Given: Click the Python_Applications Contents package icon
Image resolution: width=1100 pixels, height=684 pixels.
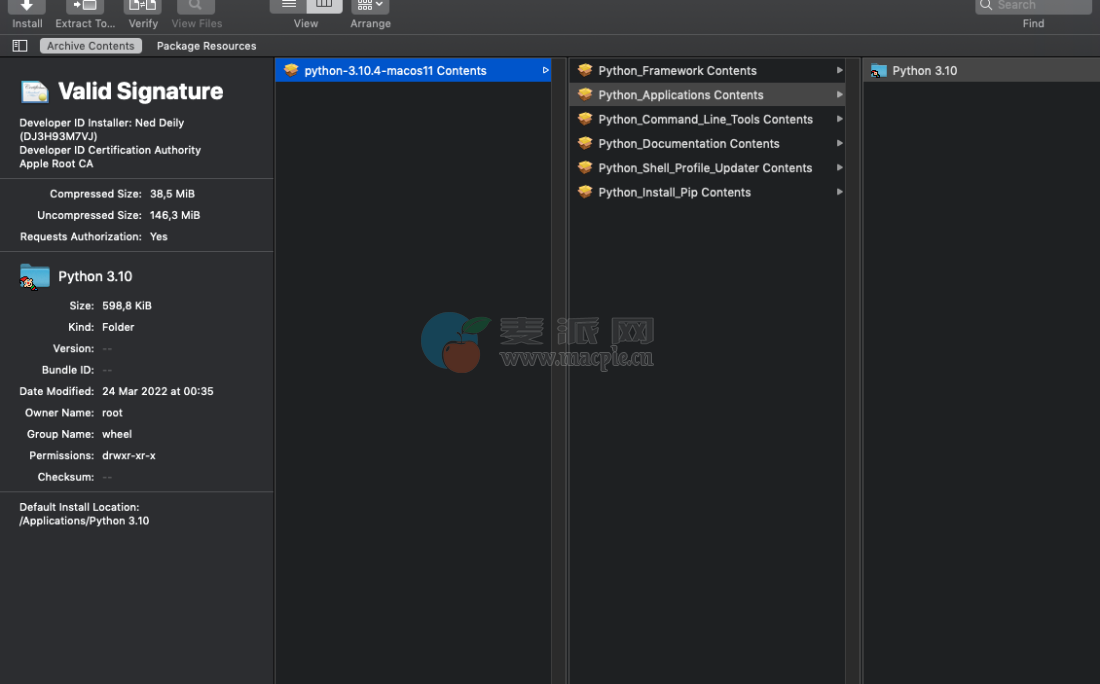Looking at the screenshot, I should point(585,95).
